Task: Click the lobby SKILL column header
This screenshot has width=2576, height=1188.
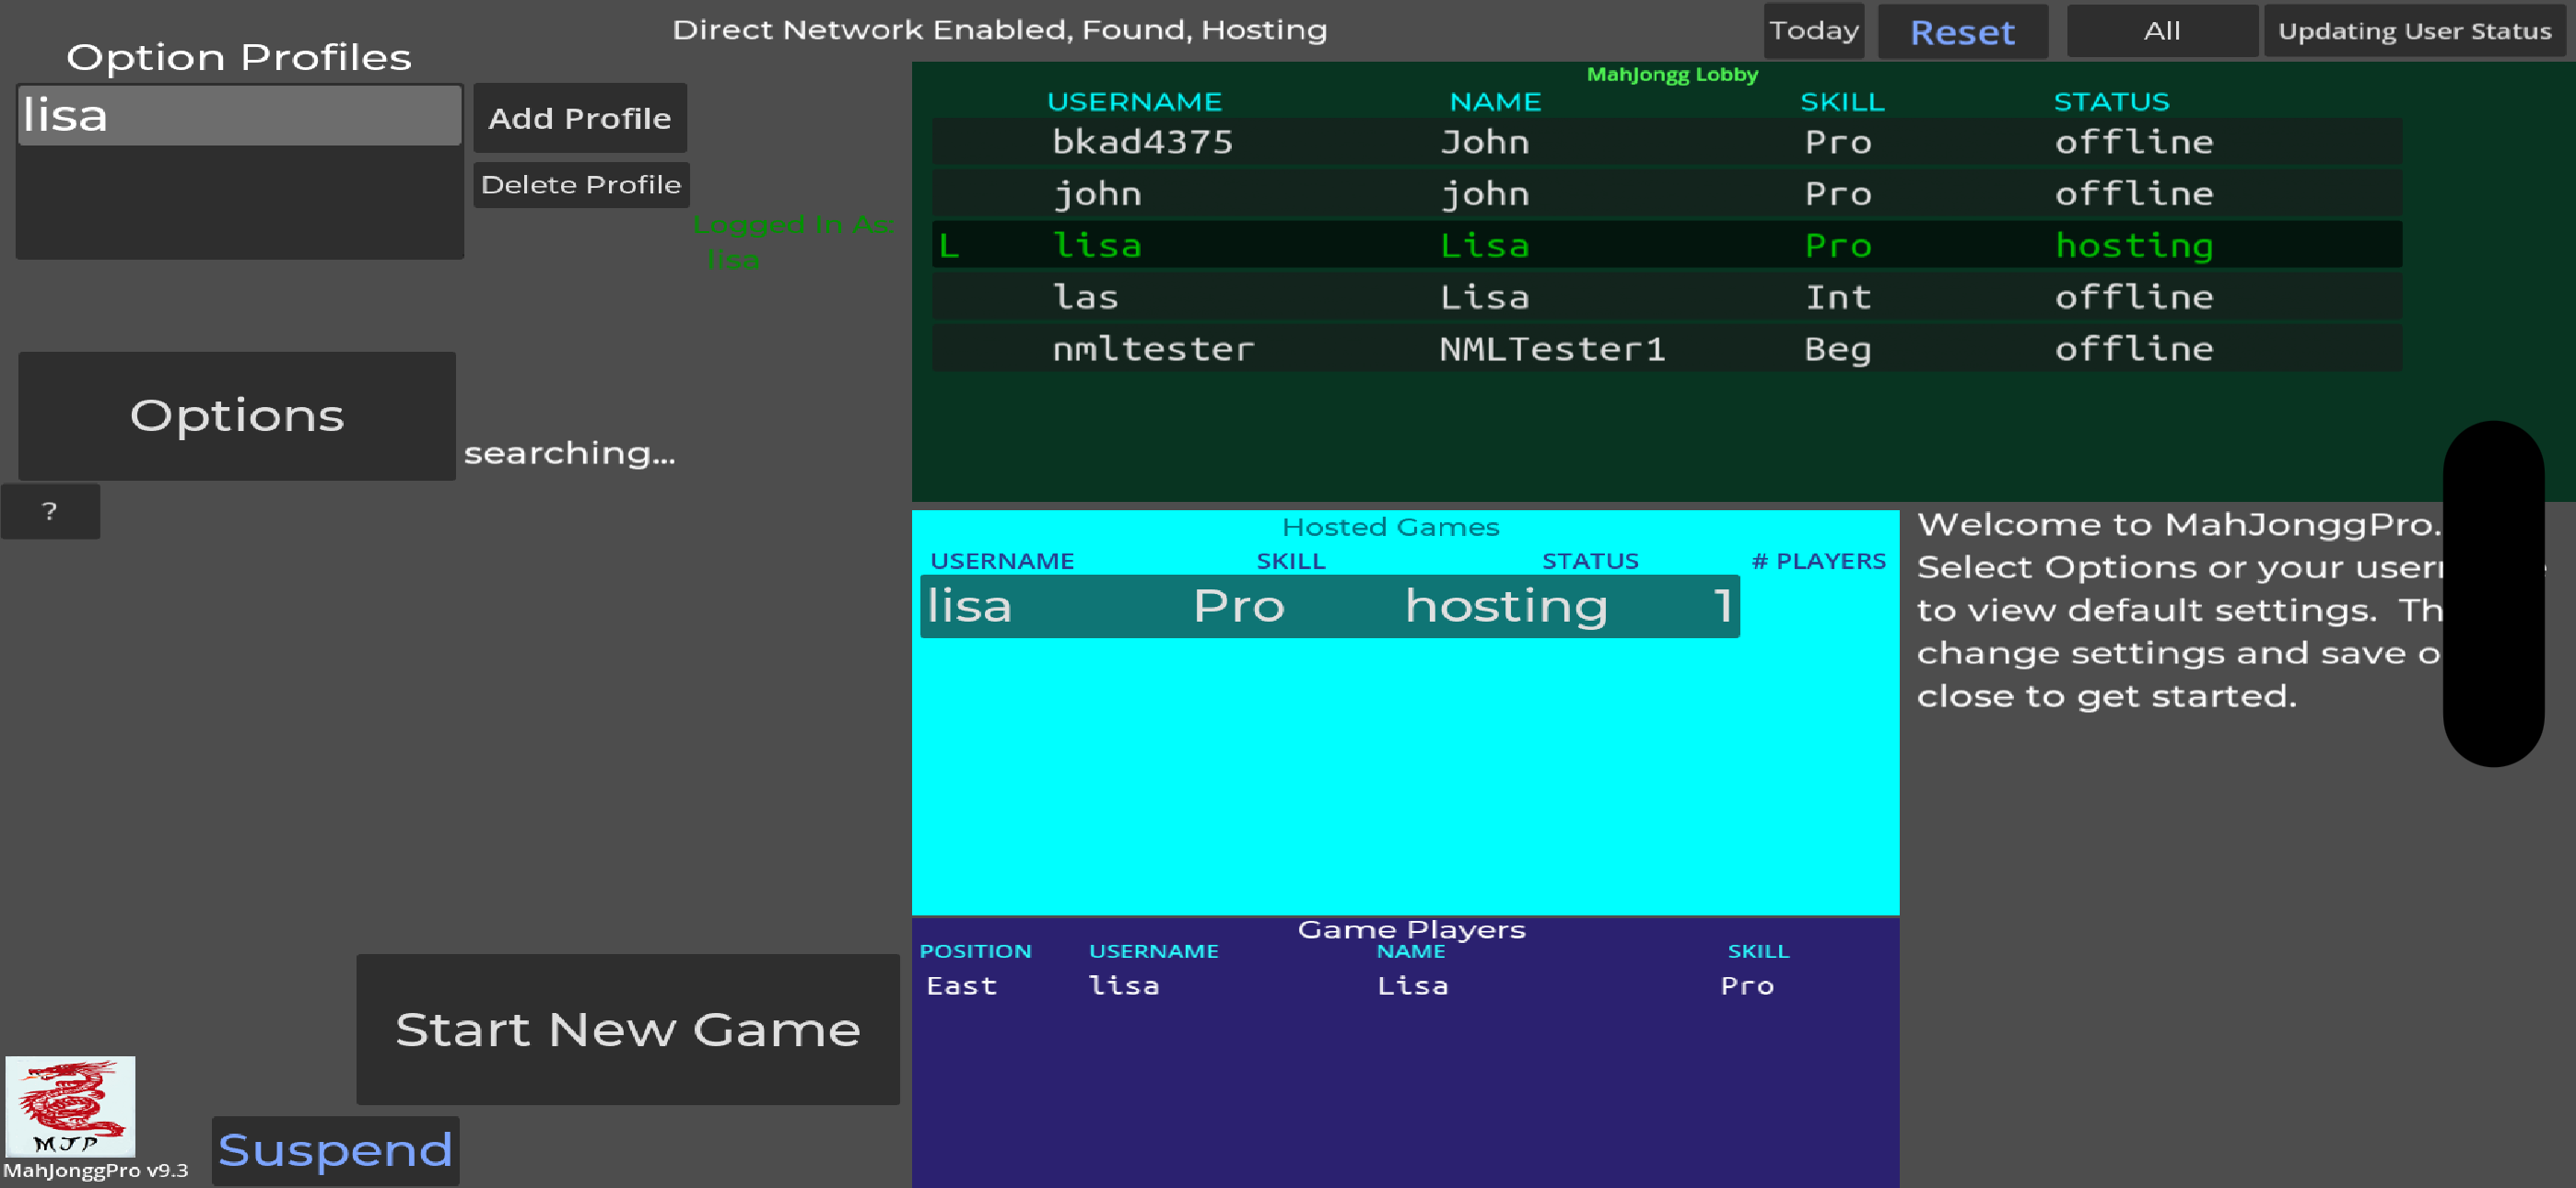Action: (1842, 102)
